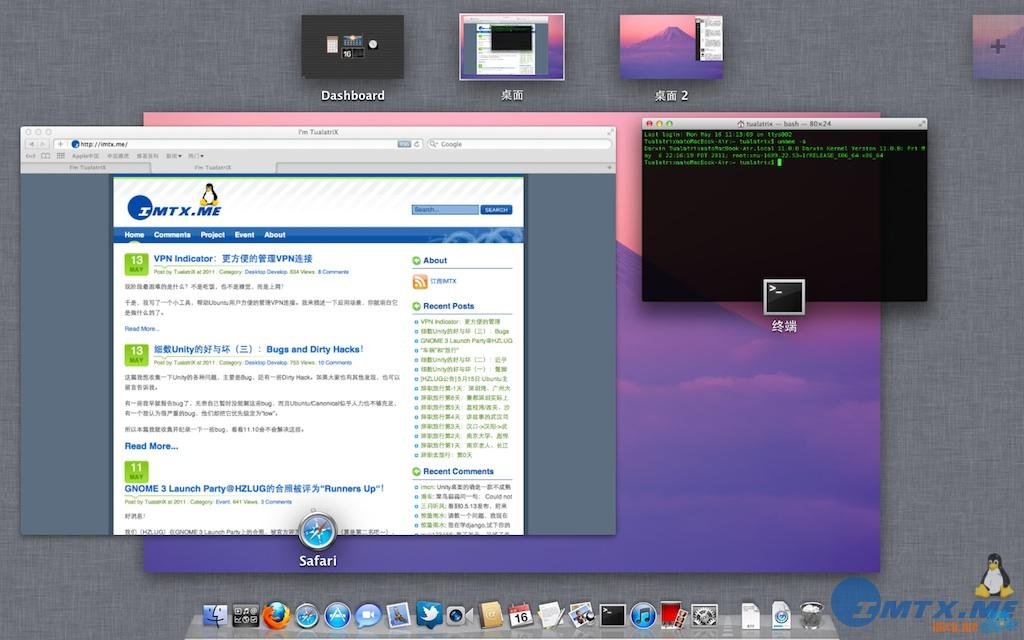Open a new Safari tab with the plus button

click(609, 168)
